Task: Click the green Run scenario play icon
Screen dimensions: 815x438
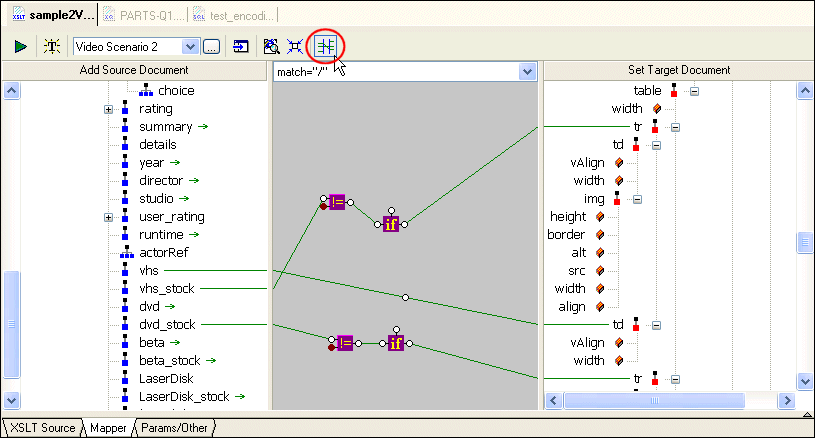Action: click(x=20, y=46)
